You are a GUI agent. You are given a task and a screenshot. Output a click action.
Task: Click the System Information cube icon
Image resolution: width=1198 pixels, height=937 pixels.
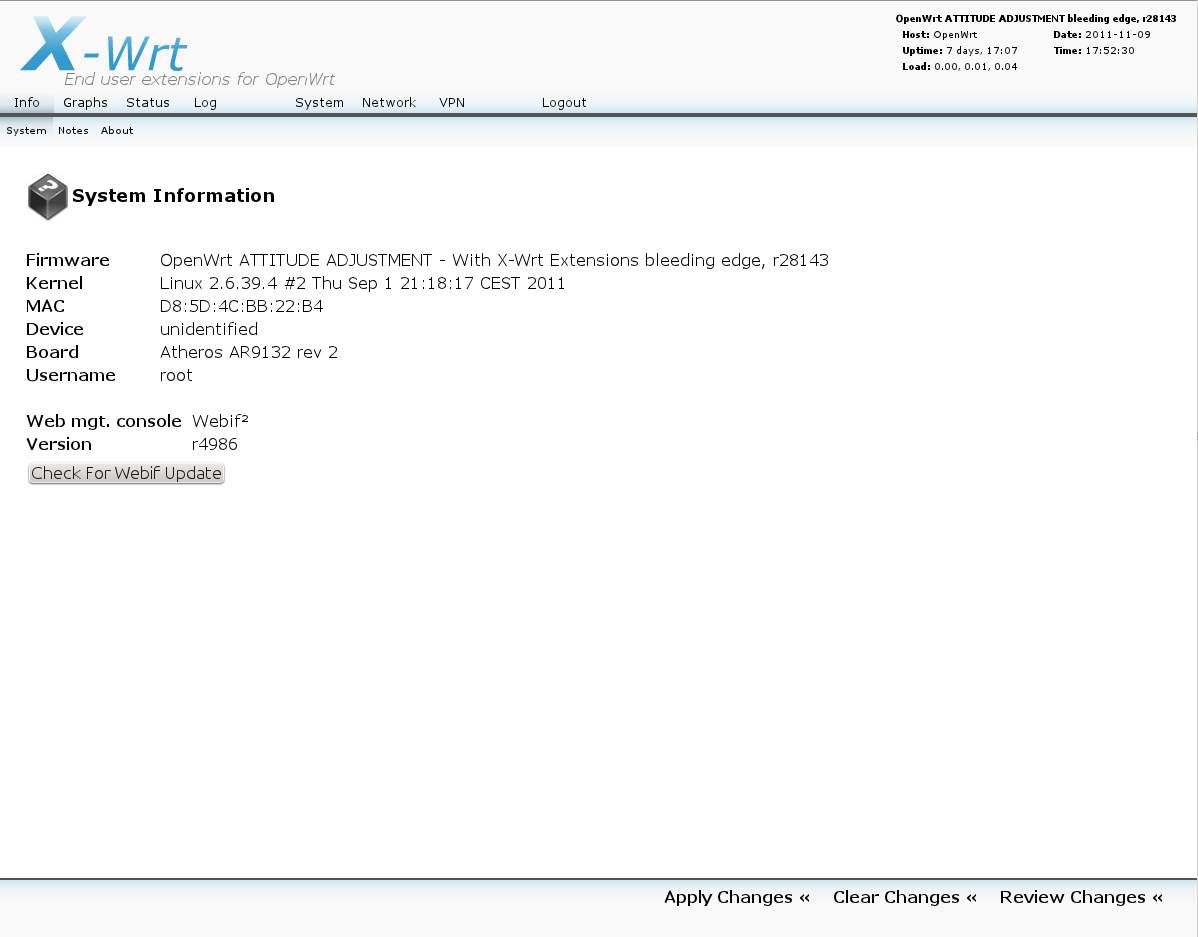coord(47,196)
